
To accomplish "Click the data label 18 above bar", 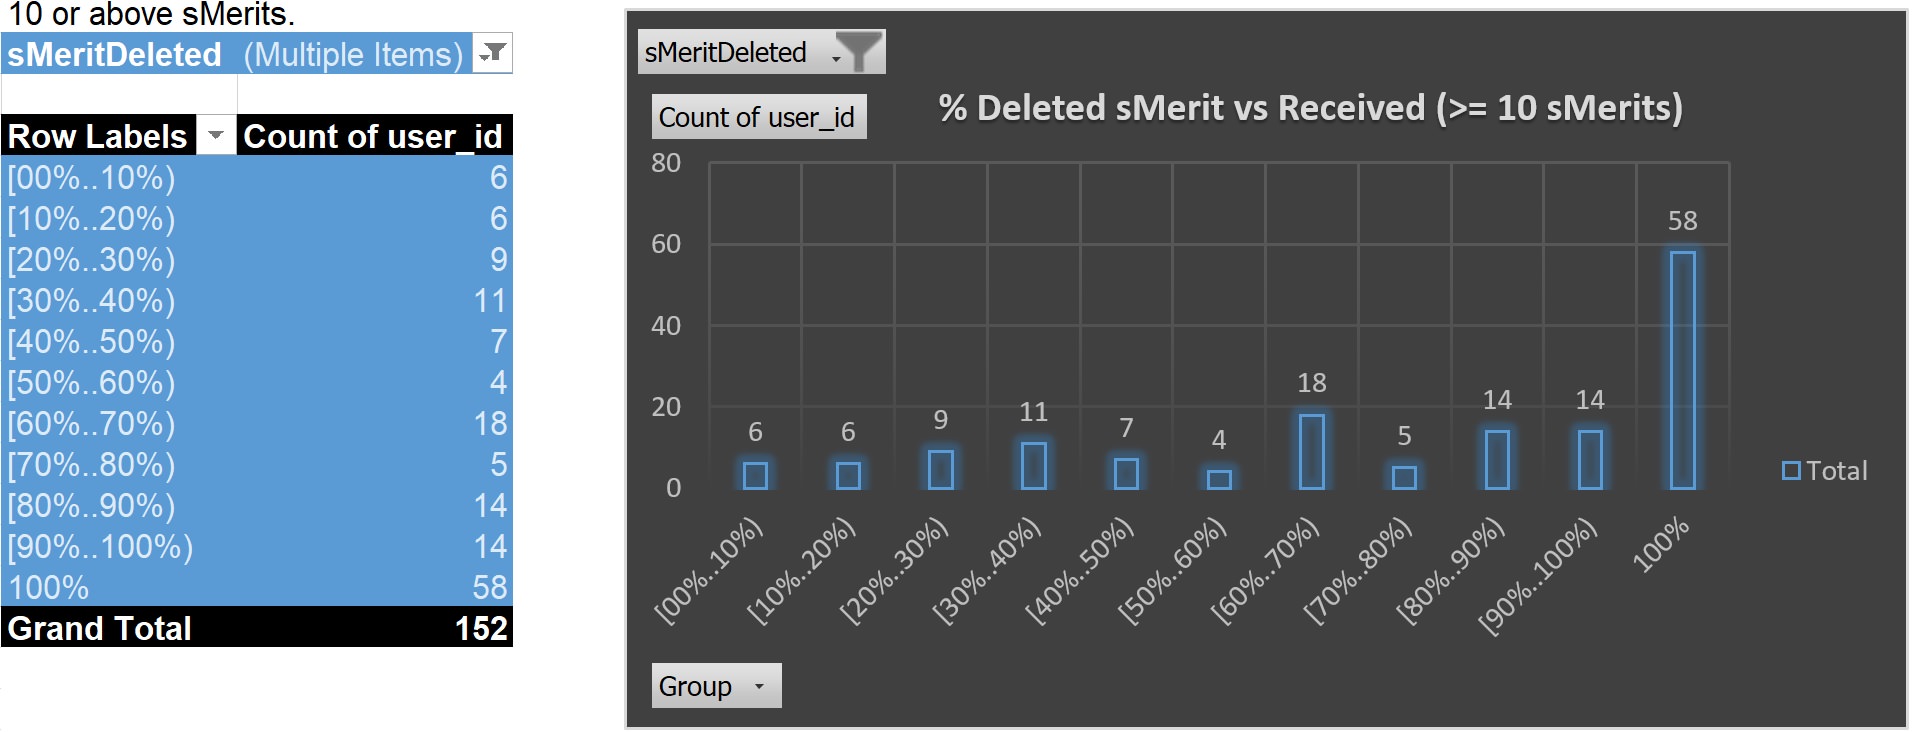I will point(1312,382).
